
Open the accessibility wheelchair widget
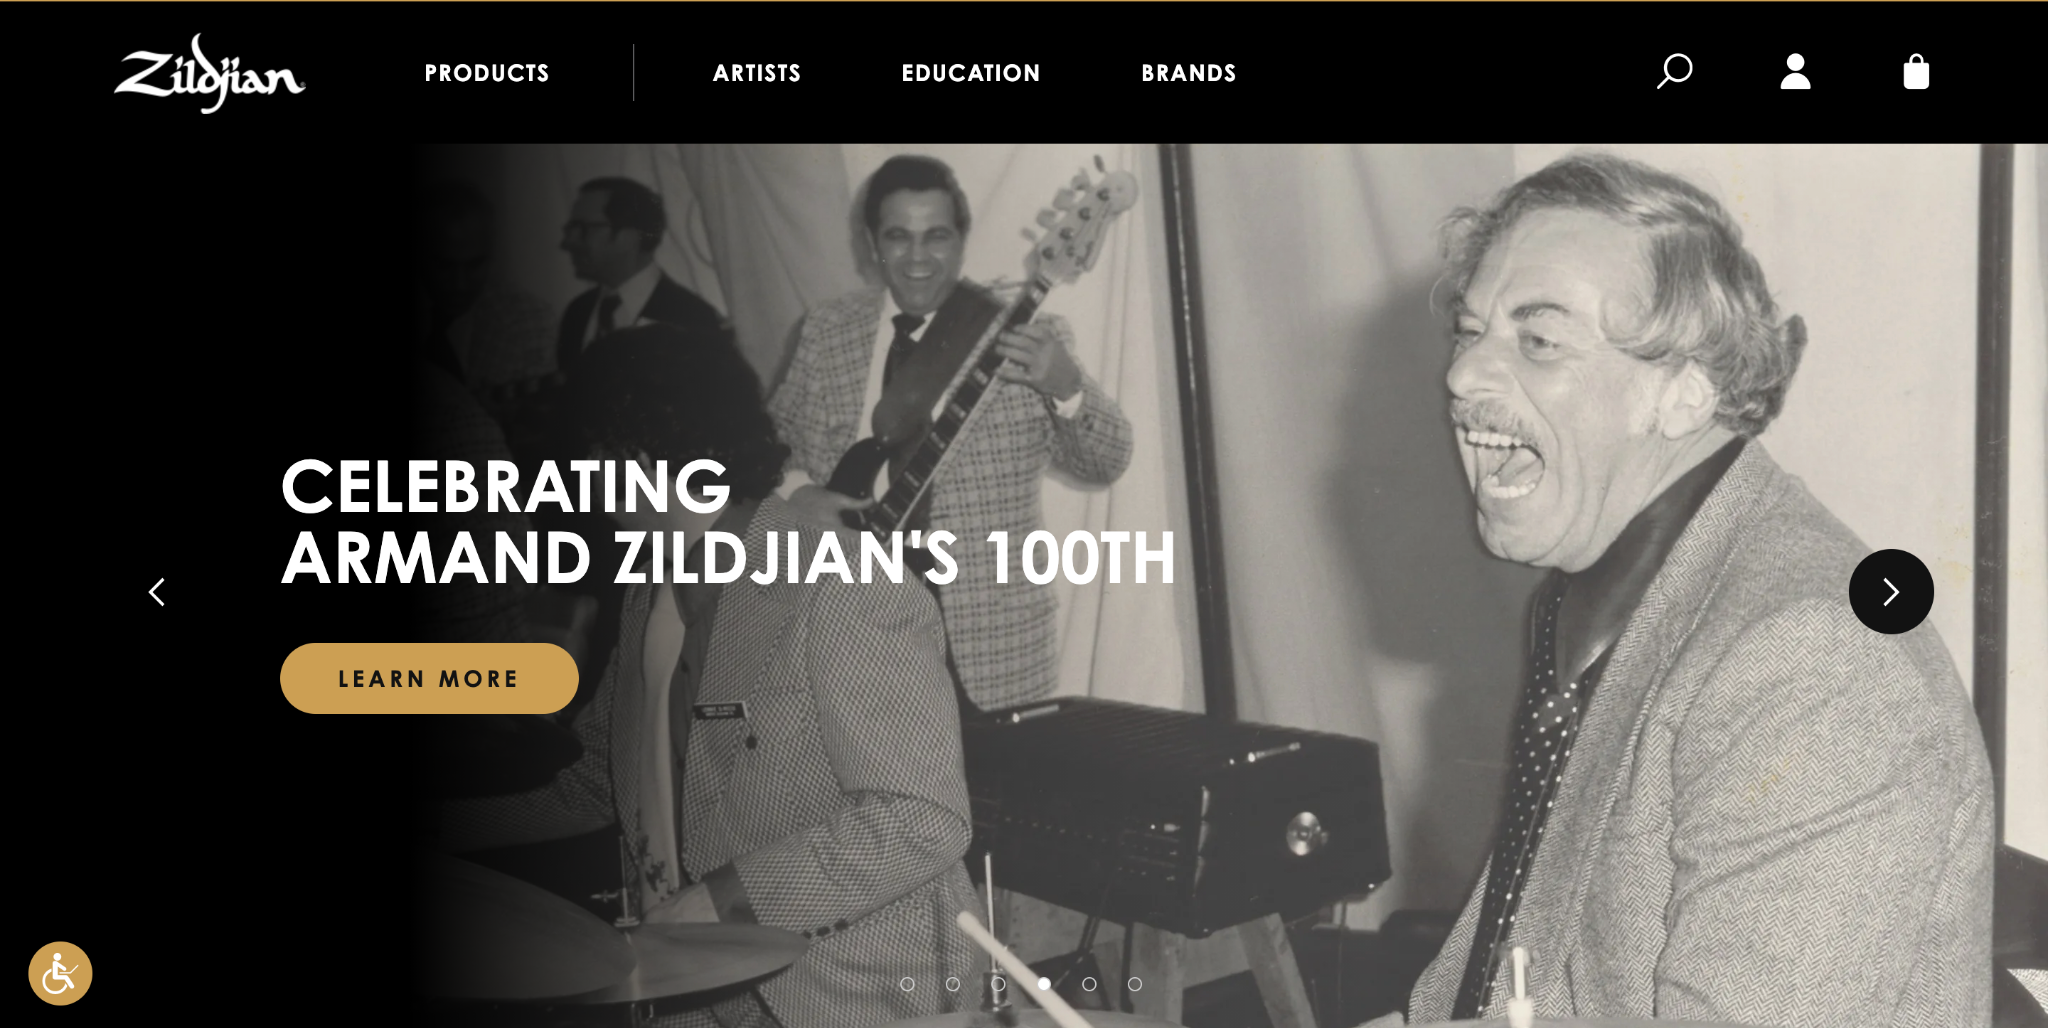tap(60, 973)
